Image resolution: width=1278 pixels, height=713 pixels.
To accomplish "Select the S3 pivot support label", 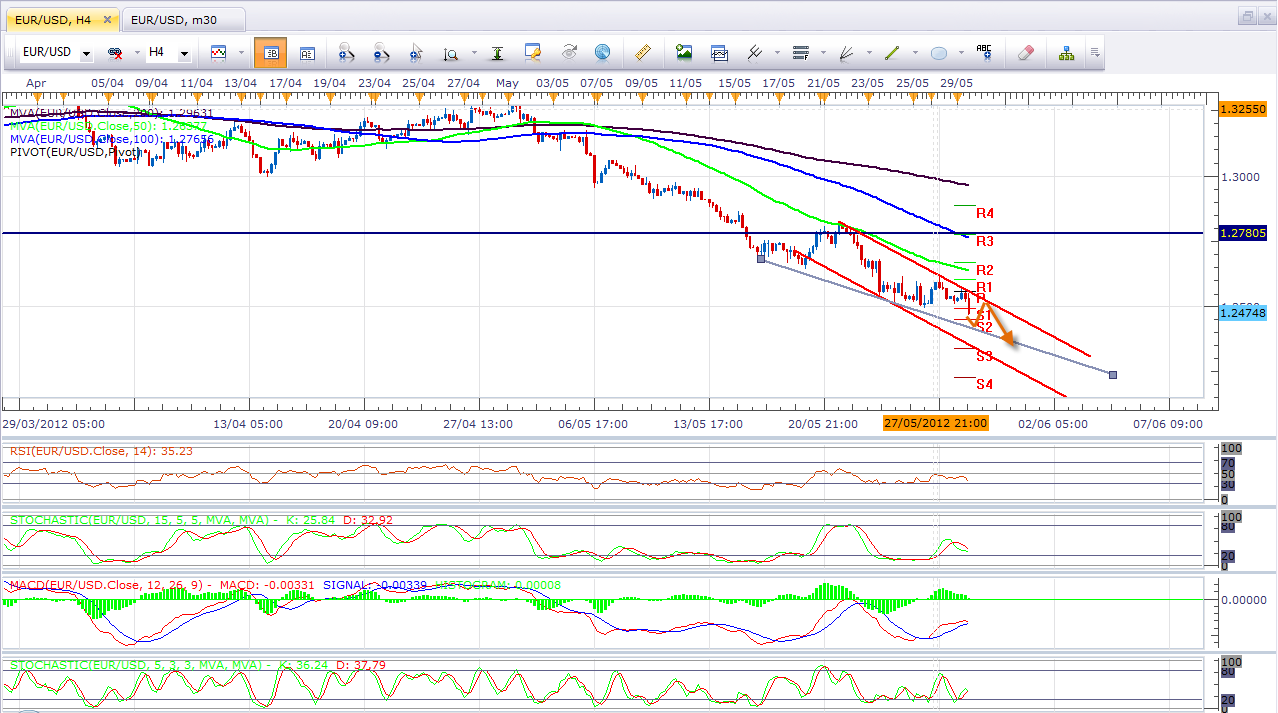I will click(984, 356).
